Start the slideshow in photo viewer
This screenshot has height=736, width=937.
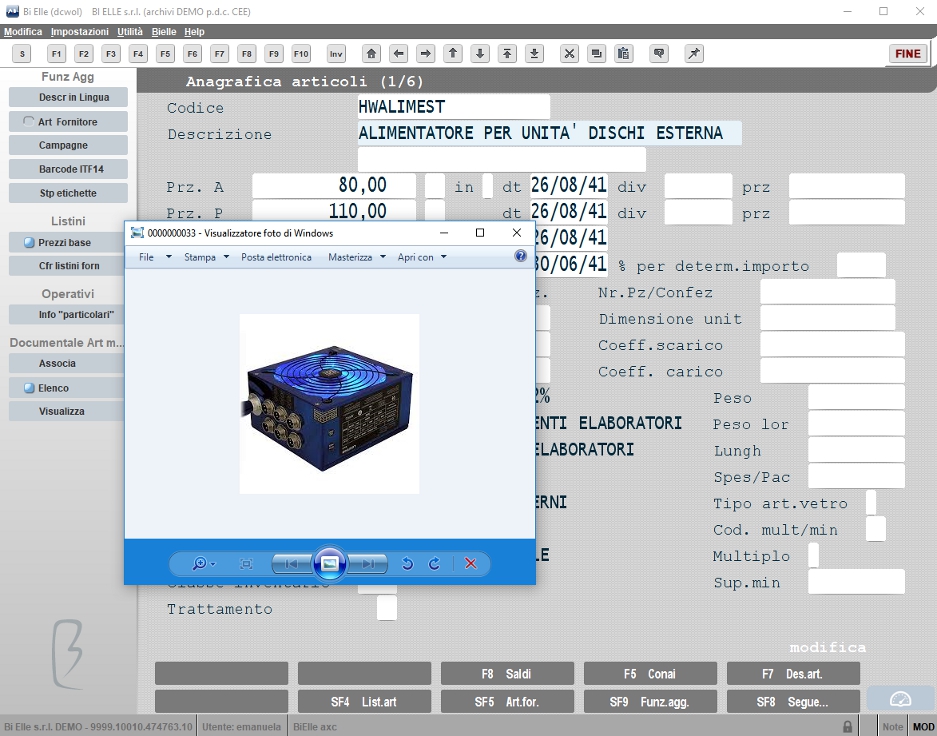tap(329, 563)
